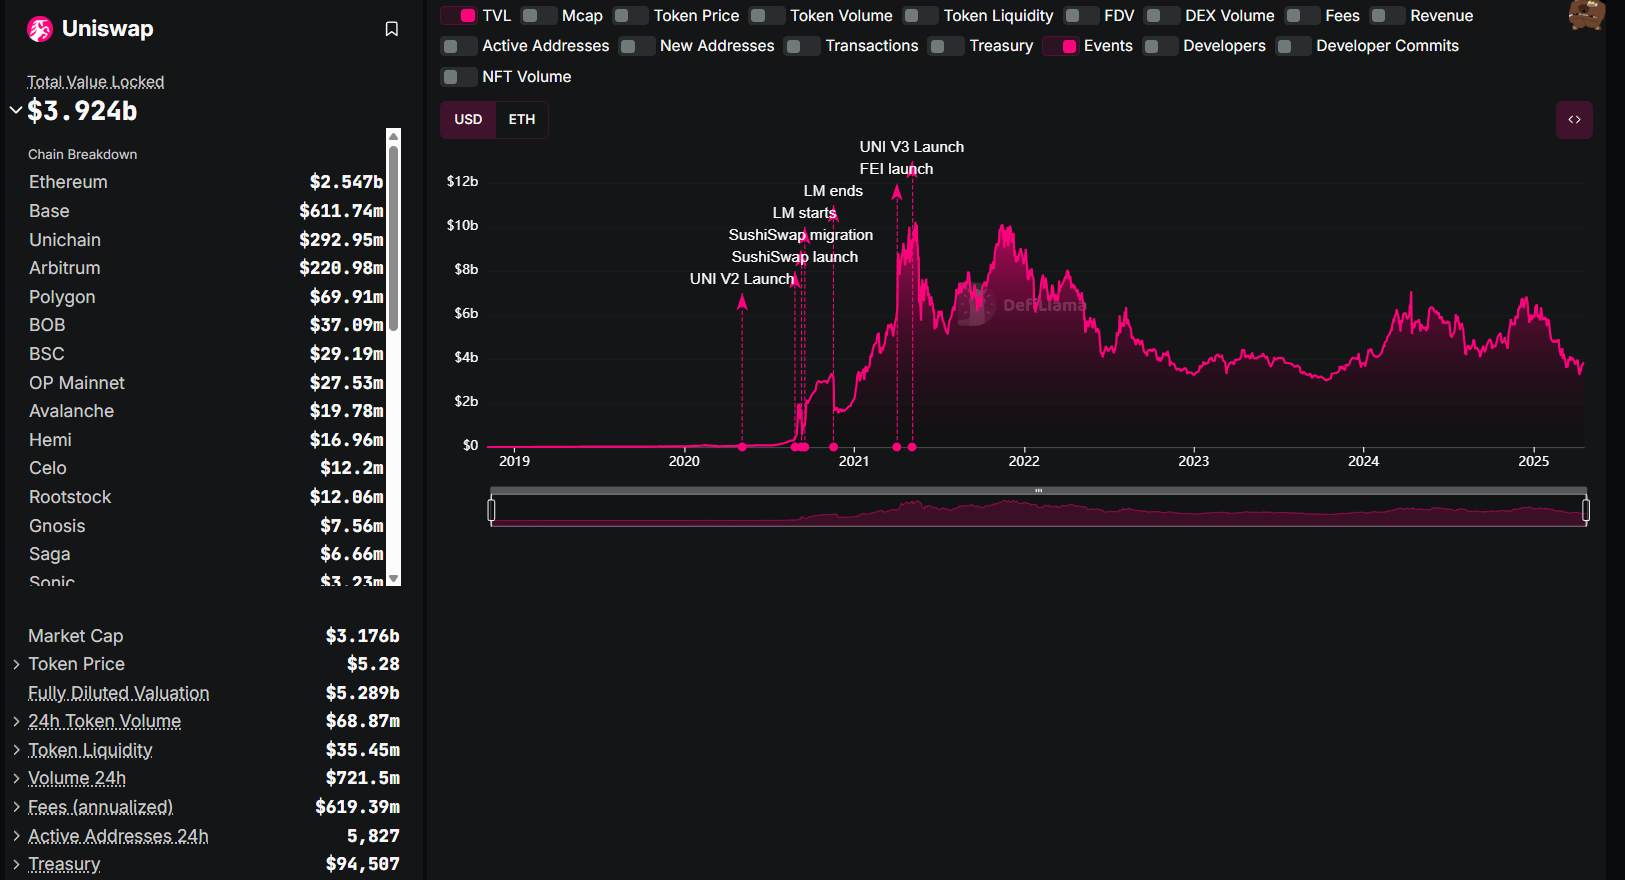The width and height of the screenshot is (1625, 880).
Task: Expand the 24h Token Volume row
Action: click(x=16, y=721)
